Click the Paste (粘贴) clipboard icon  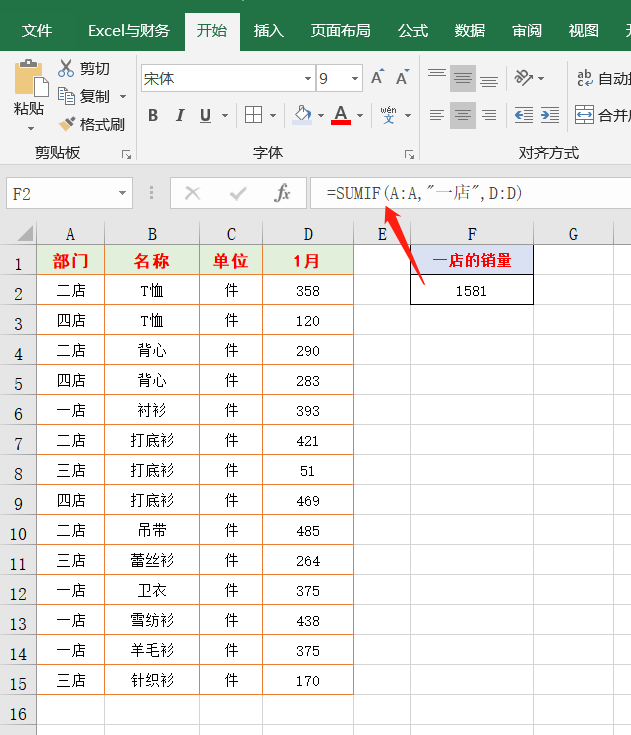tap(30, 78)
